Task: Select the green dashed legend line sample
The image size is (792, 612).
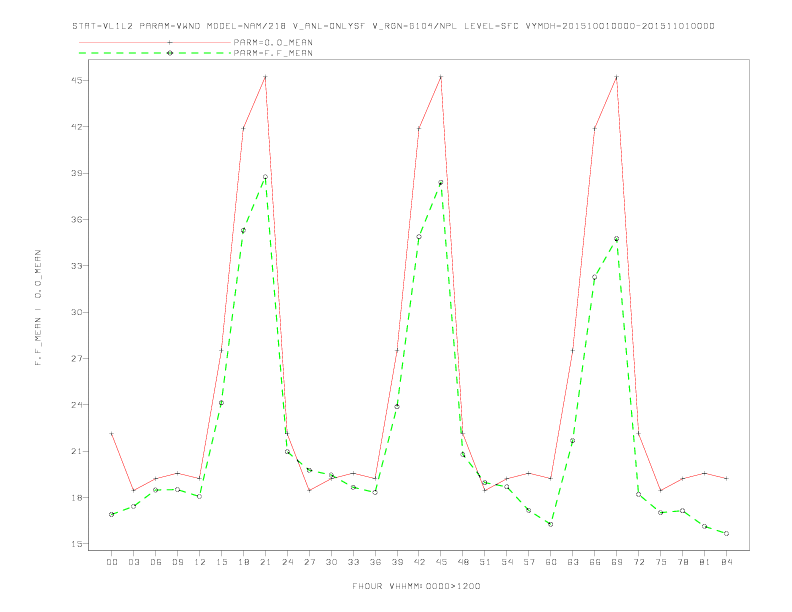Action: tap(155, 53)
